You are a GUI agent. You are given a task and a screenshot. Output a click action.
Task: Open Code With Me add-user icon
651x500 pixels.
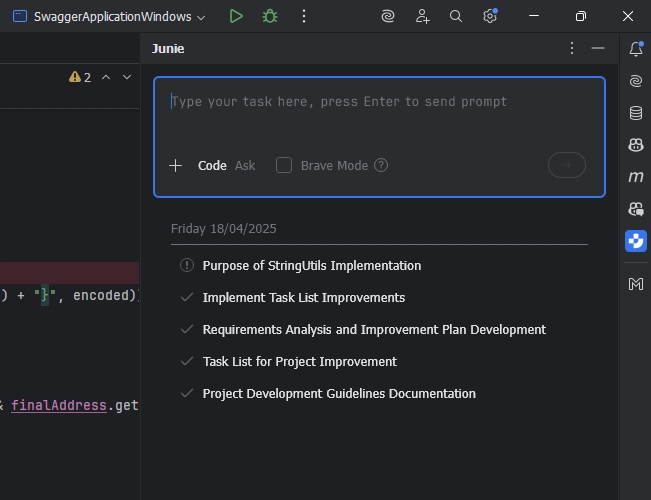click(x=422, y=16)
